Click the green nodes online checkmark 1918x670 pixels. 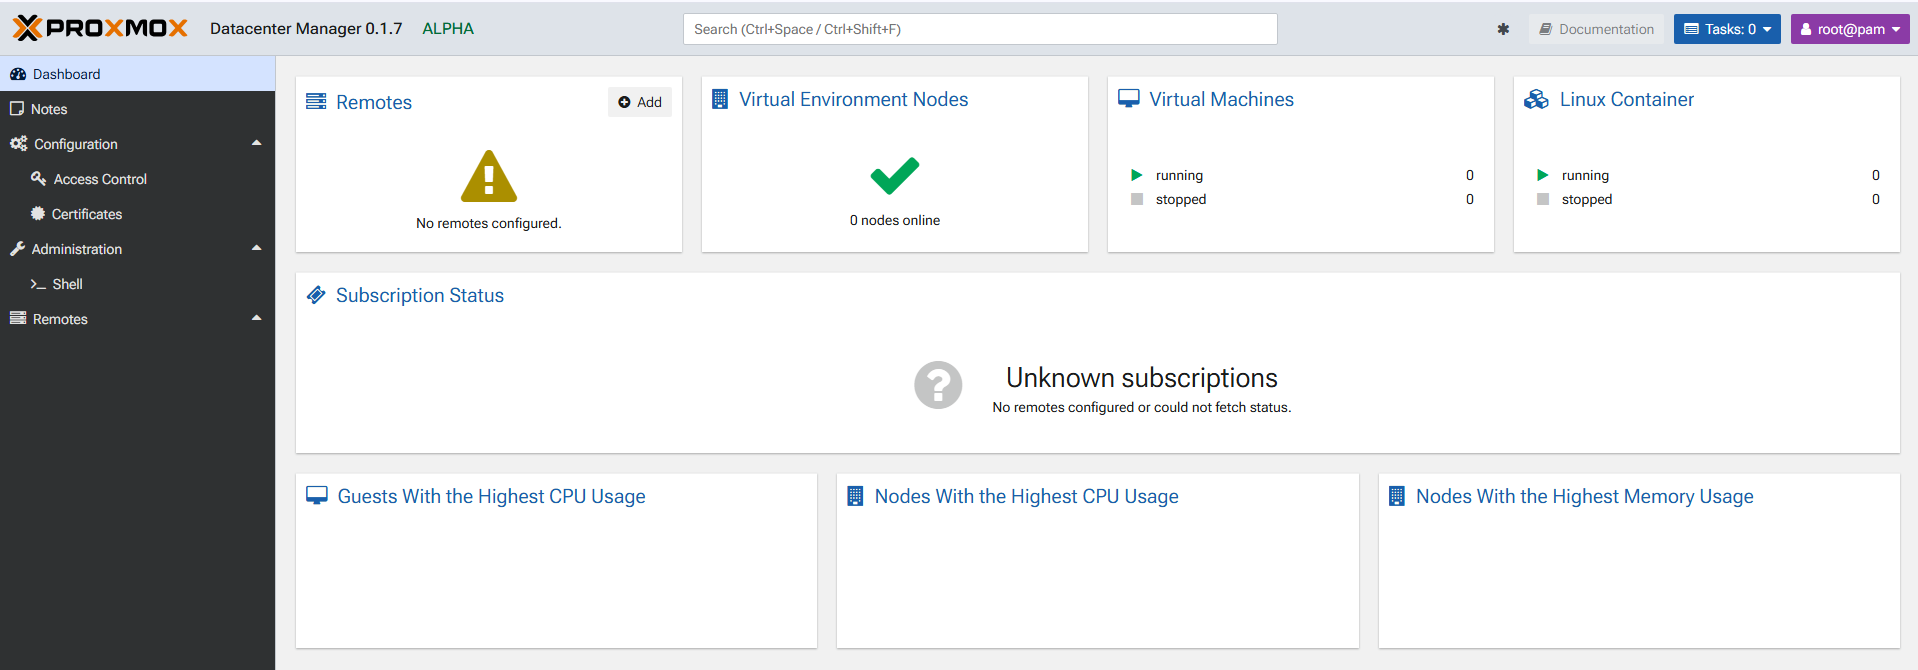(894, 176)
